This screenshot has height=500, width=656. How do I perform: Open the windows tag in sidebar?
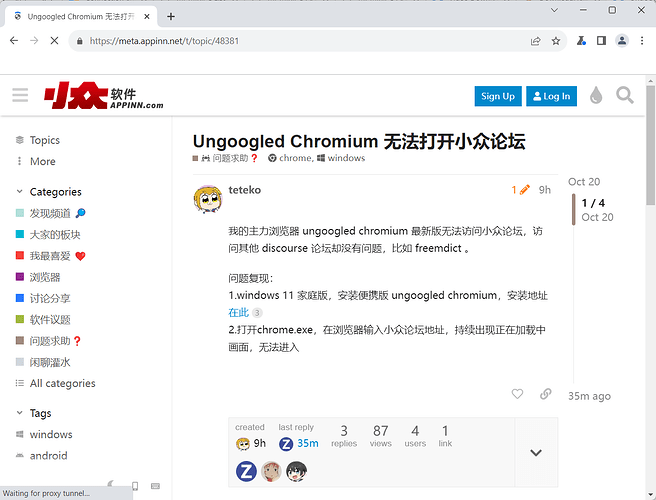[51, 434]
